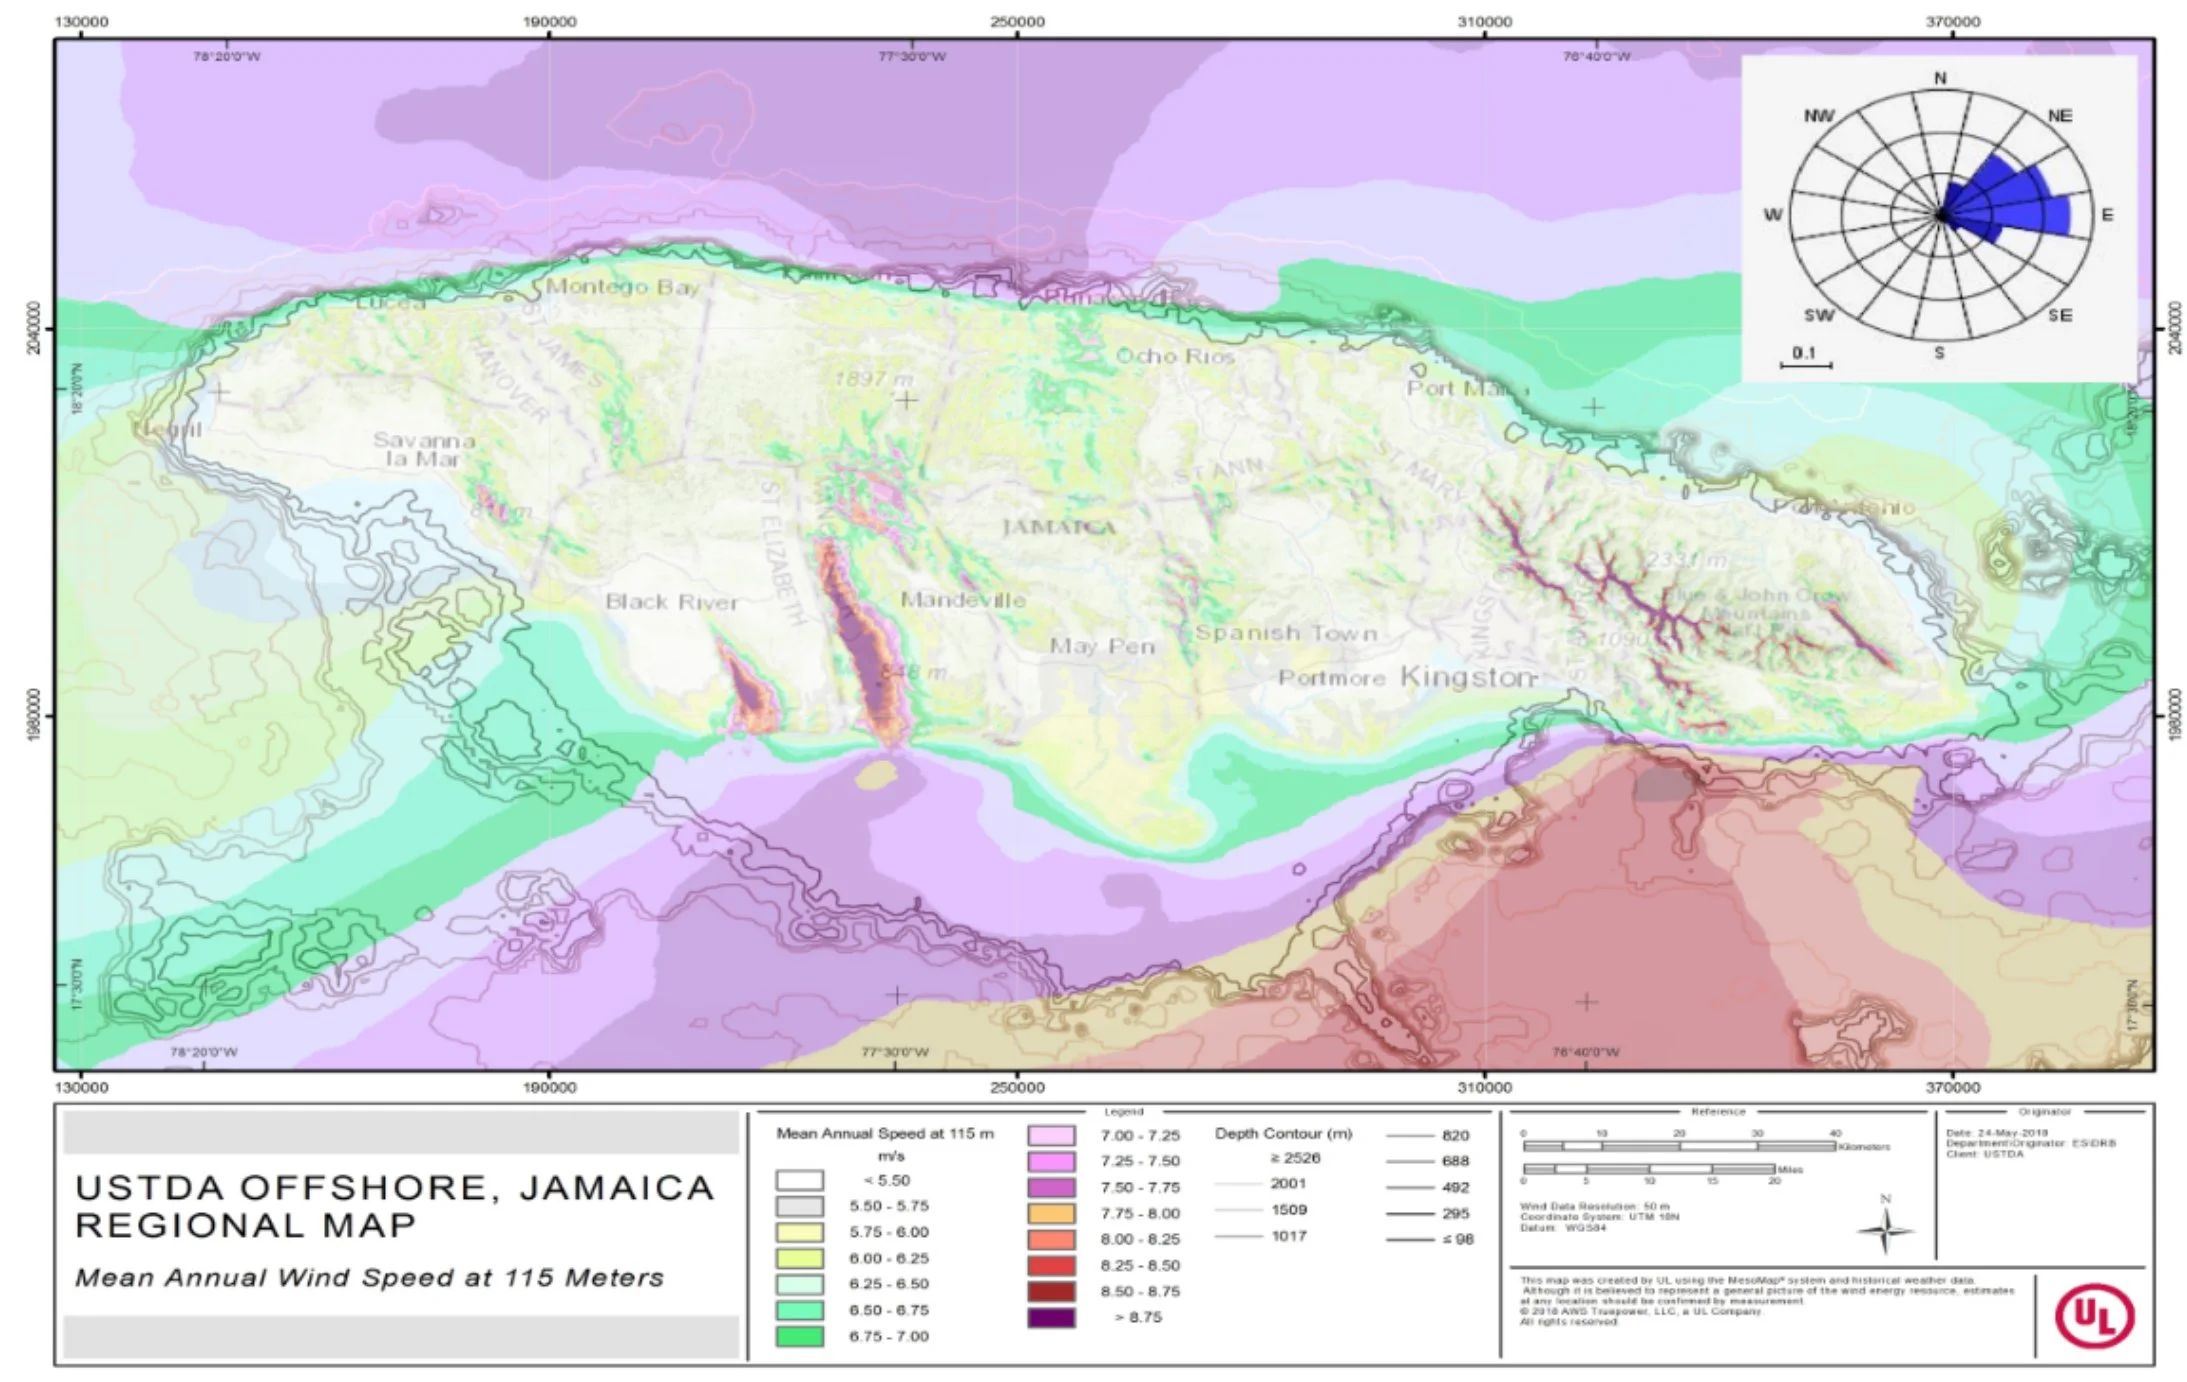Click the 295 depth contour line sample

[1411, 1214]
